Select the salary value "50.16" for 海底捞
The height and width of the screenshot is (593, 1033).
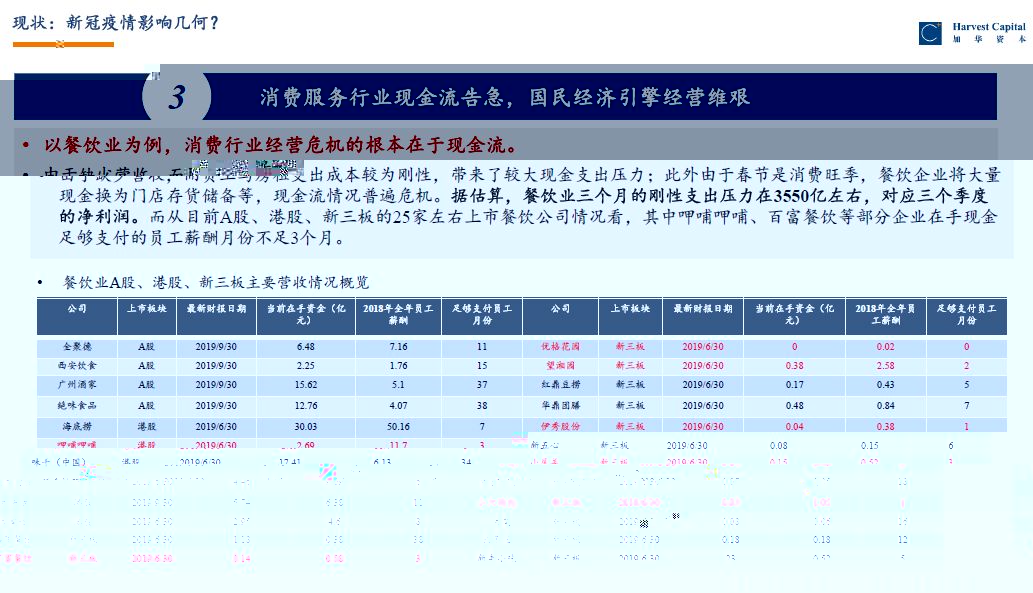coord(398,427)
